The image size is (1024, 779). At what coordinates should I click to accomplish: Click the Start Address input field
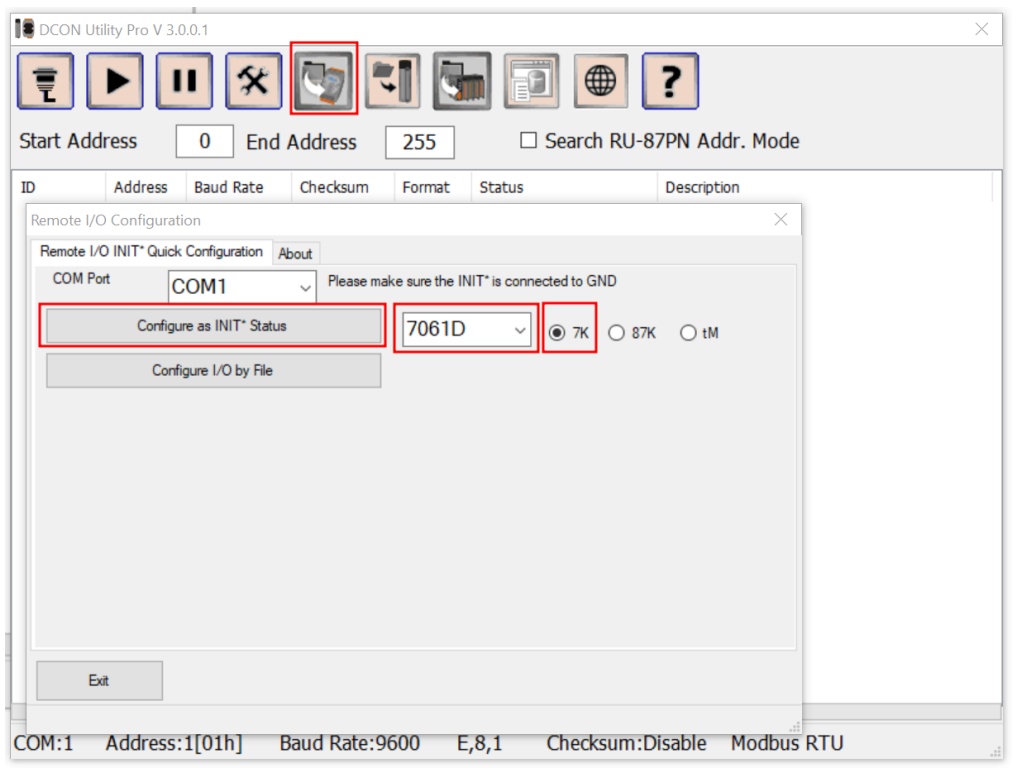(x=204, y=141)
